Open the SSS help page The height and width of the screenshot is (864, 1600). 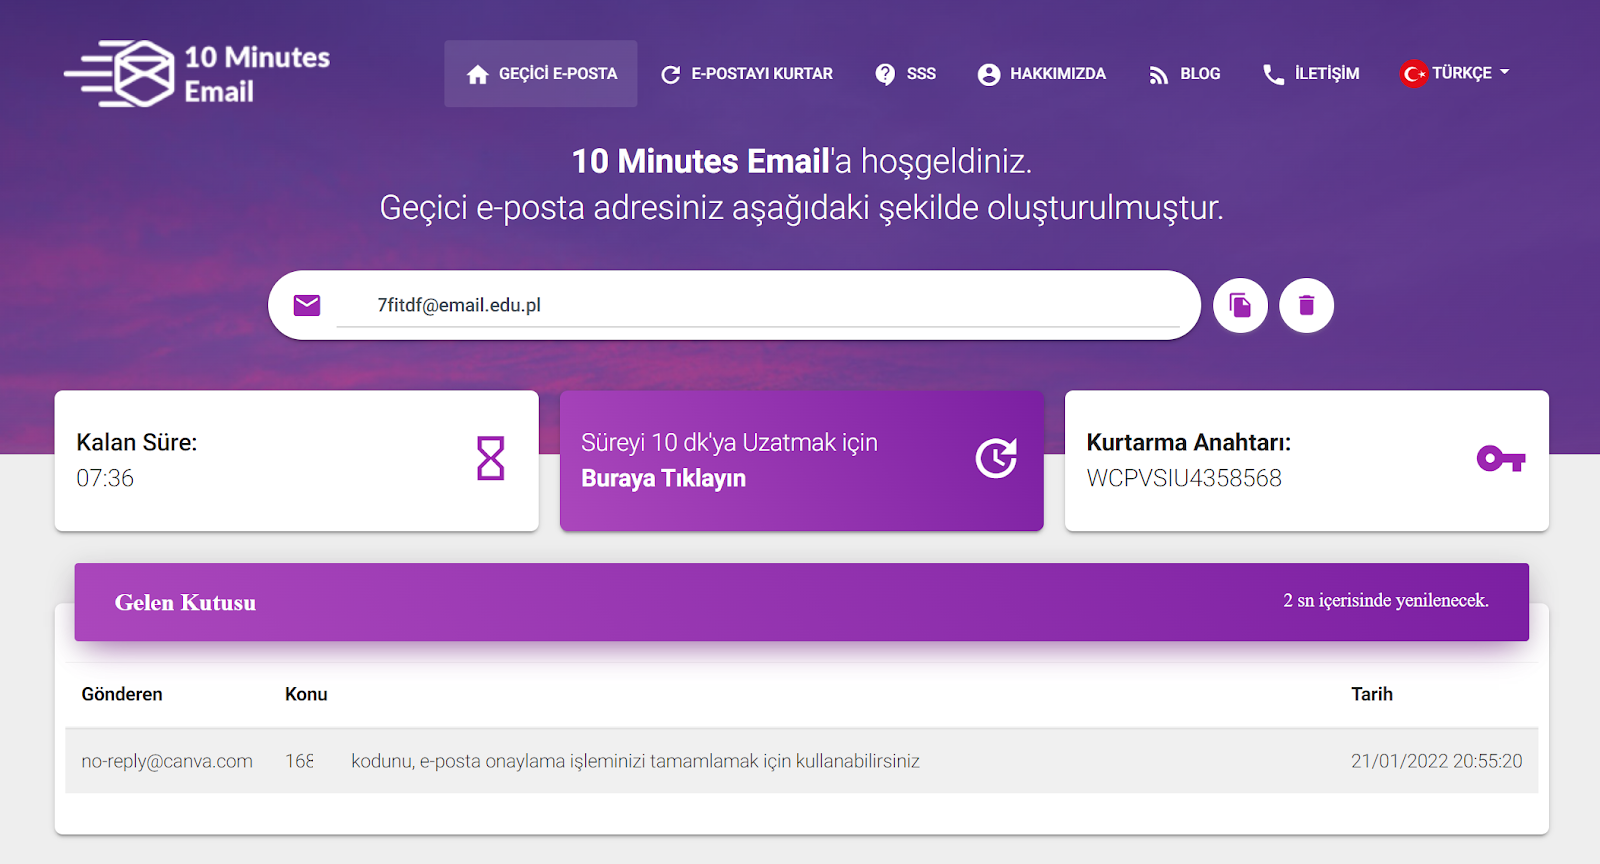coord(905,74)
